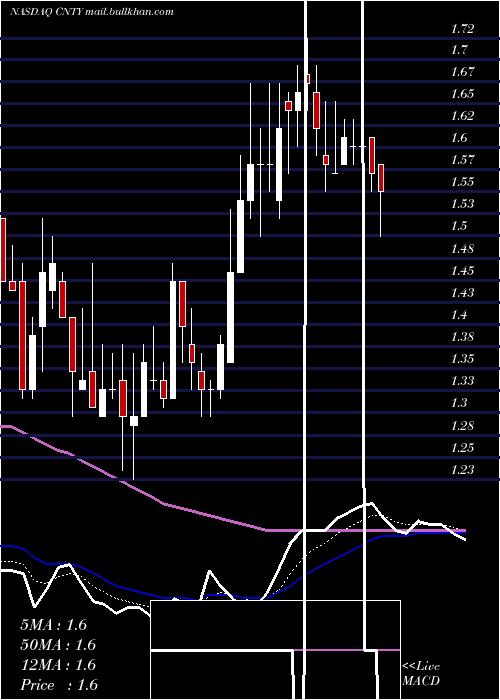The width and height of the screenshot is (500, 700).
Task: Click the 1.3 price axis label
Action: pyautogui.click(x=459, y=403)
